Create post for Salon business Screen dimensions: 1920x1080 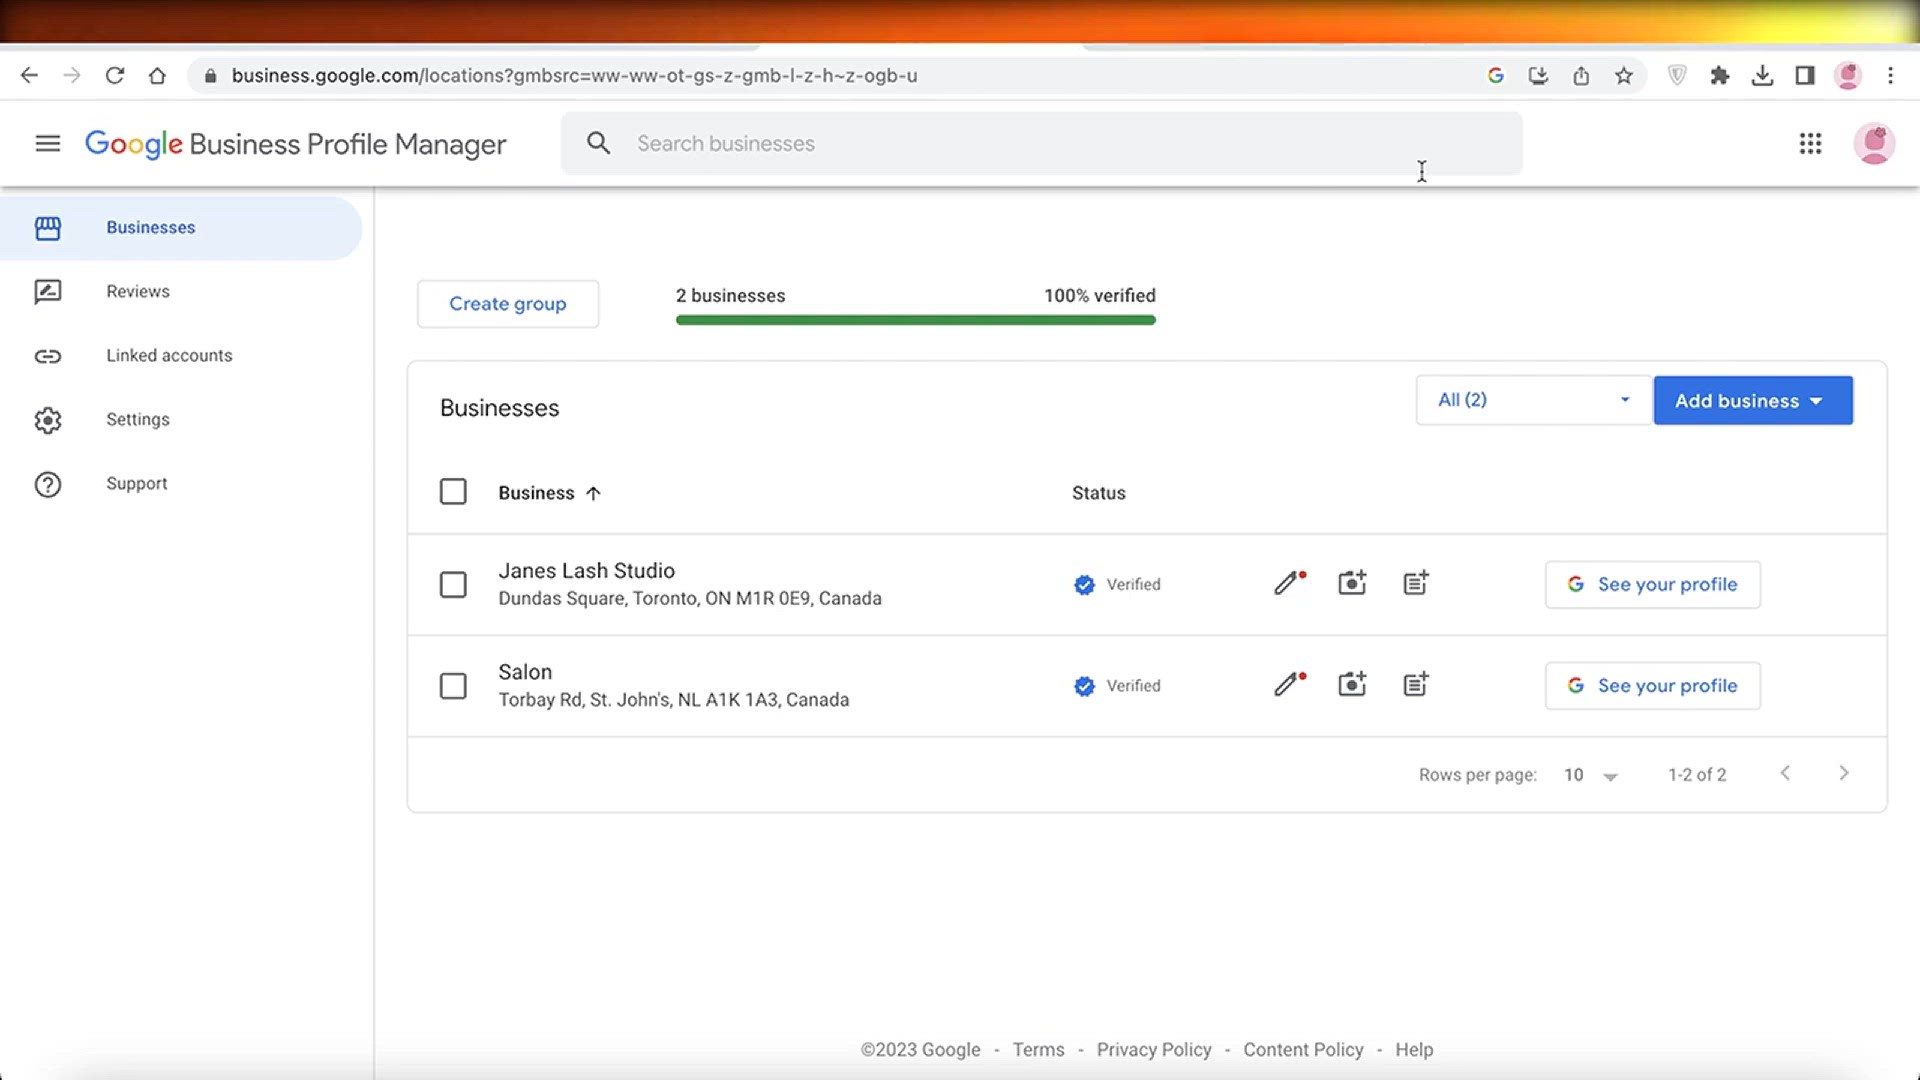click(x=1416, y=684)
